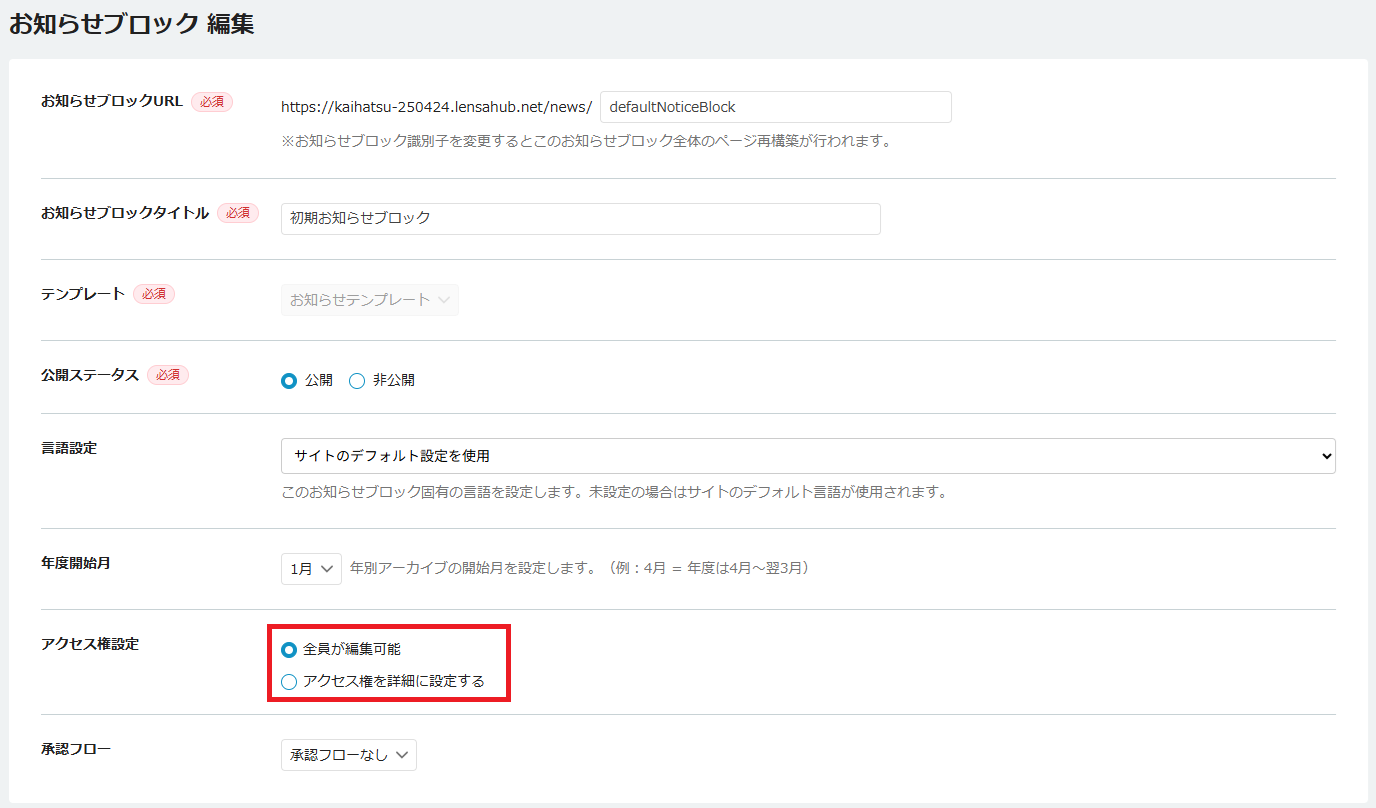The image size is (1376, 808).
Task: Click the kaihatsu-250424.lensahub.net URL prefix text
Action: pyautogui.click(x=436, y=107)
